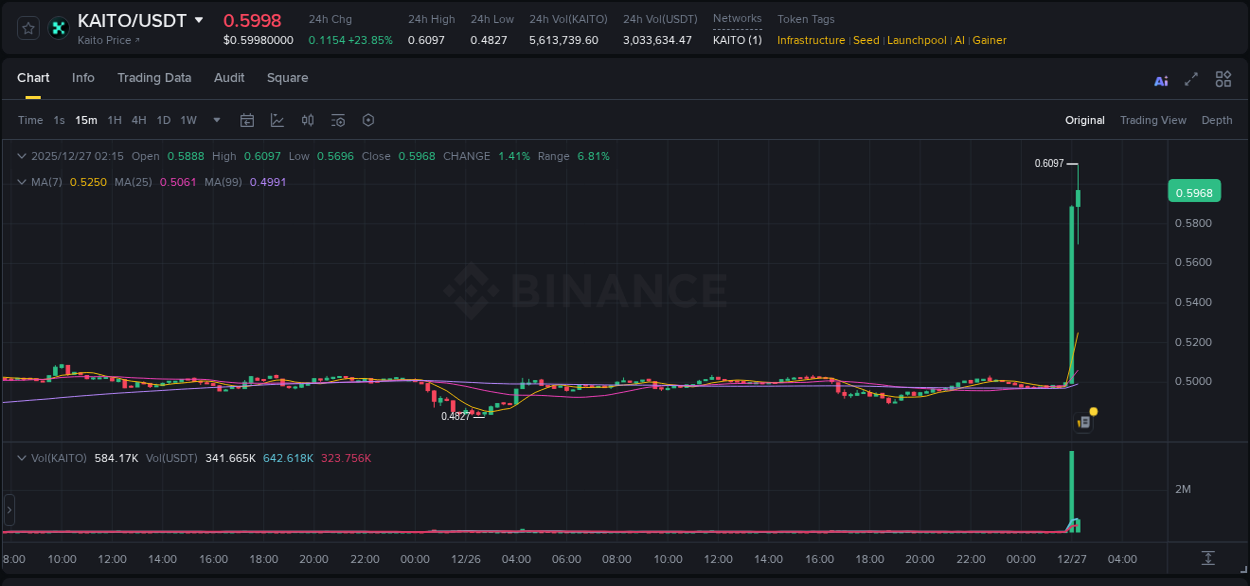The image size is (1250, 586).
Task: Collapse the Vol(KAITO) volume panel
Action: pyautogui.click(x=21, y=457)
